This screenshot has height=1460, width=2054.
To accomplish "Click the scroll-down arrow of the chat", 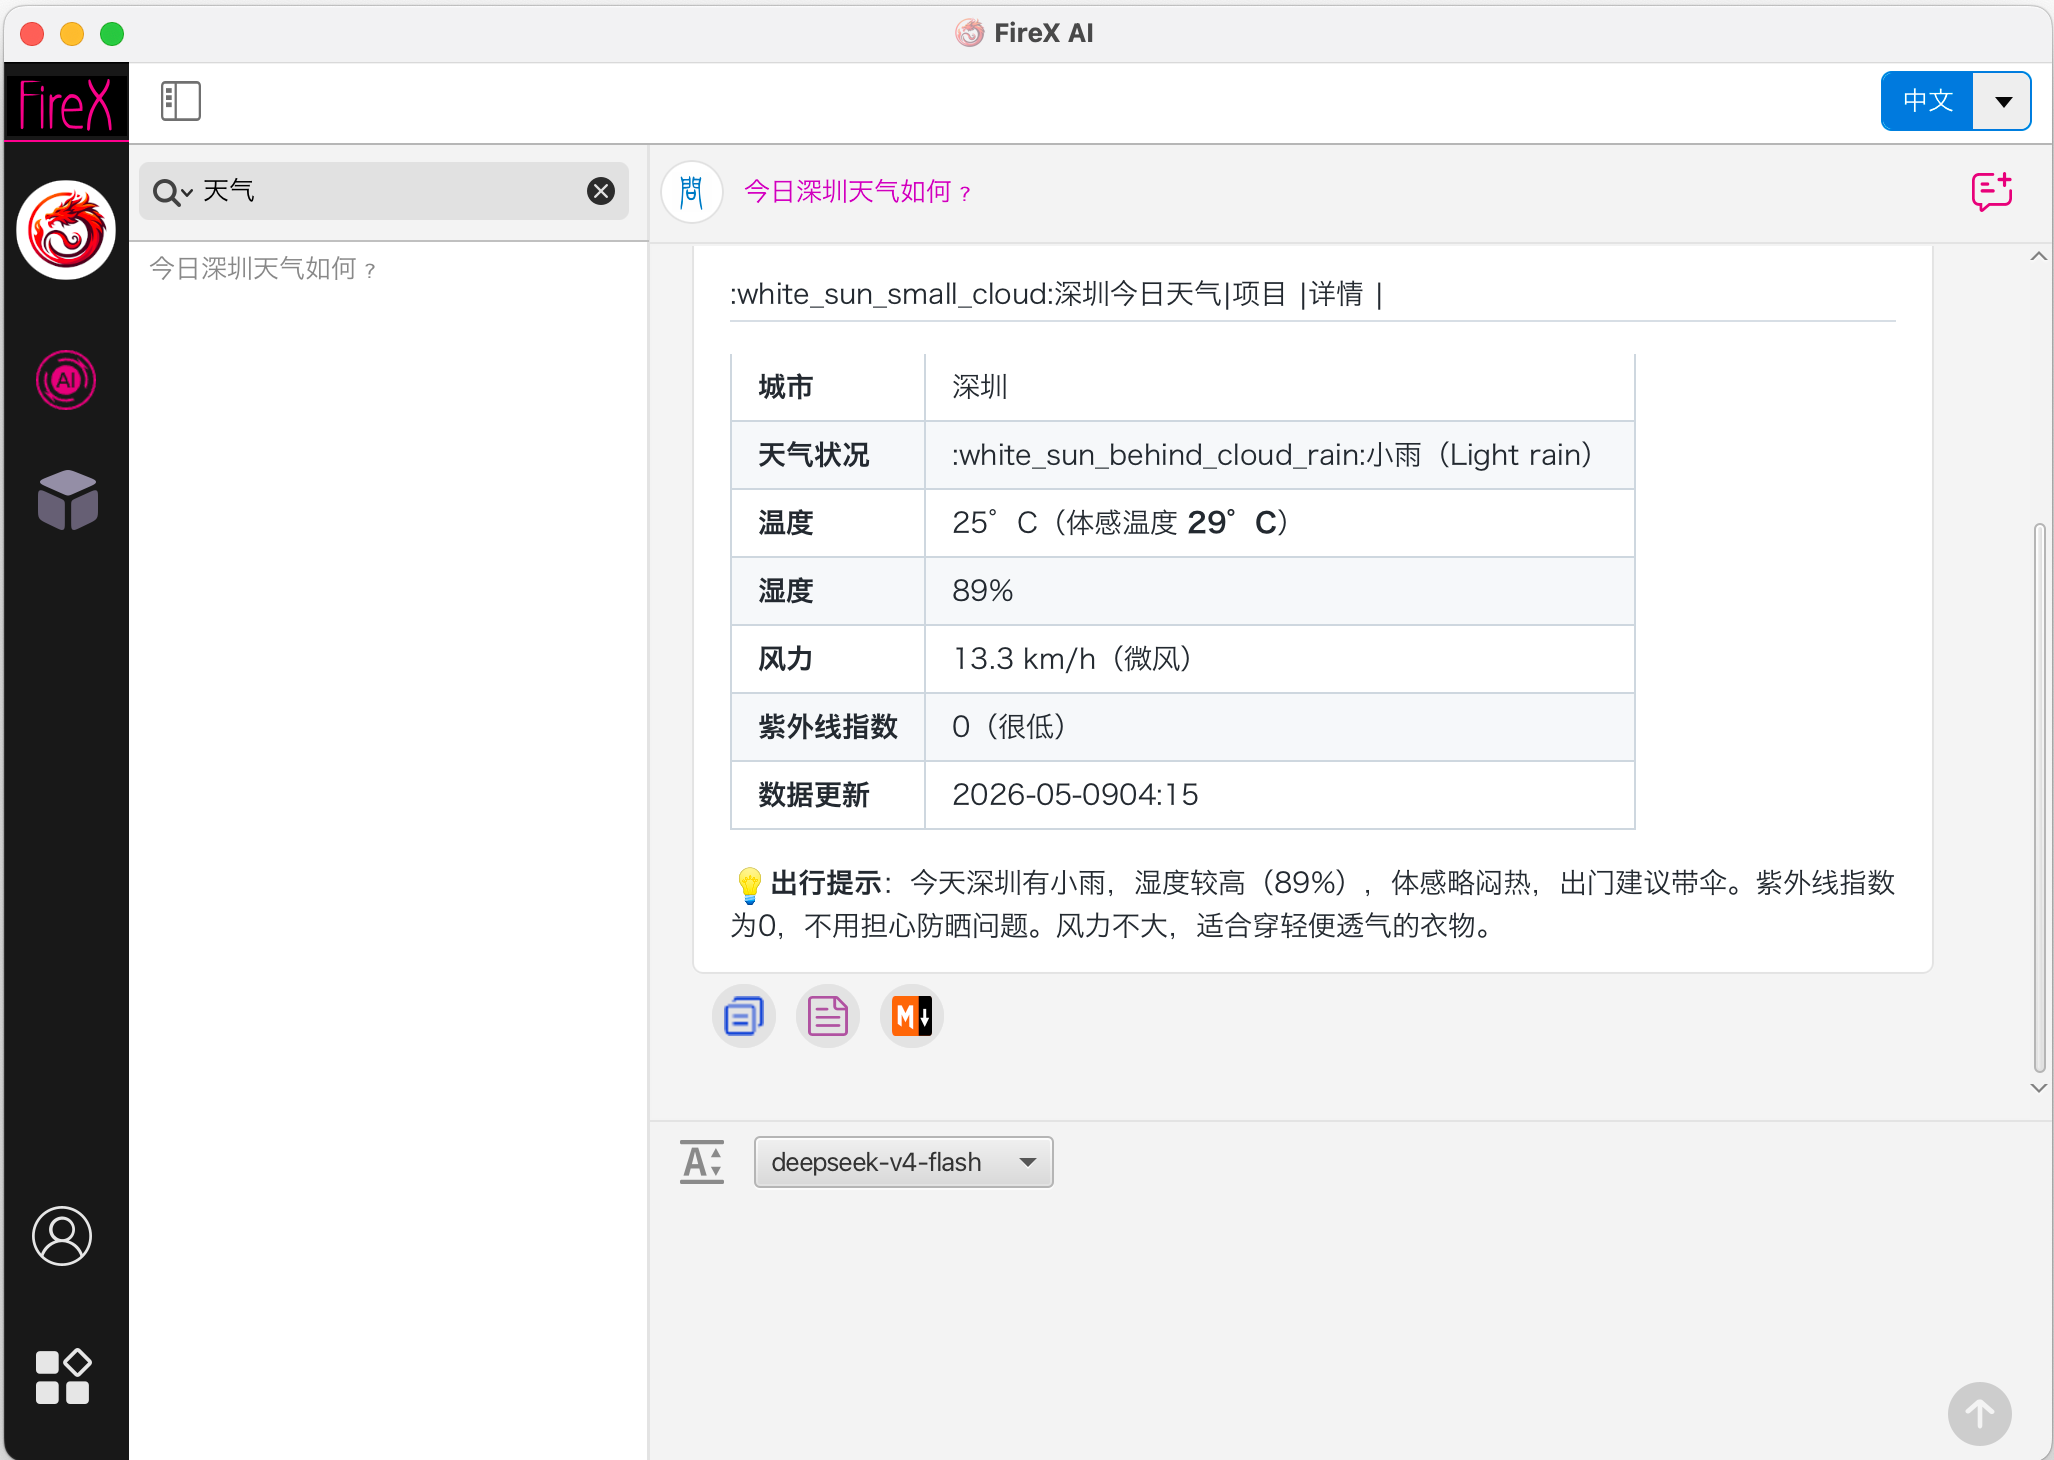I will pyautogui.click(x=2039, y=1088).
